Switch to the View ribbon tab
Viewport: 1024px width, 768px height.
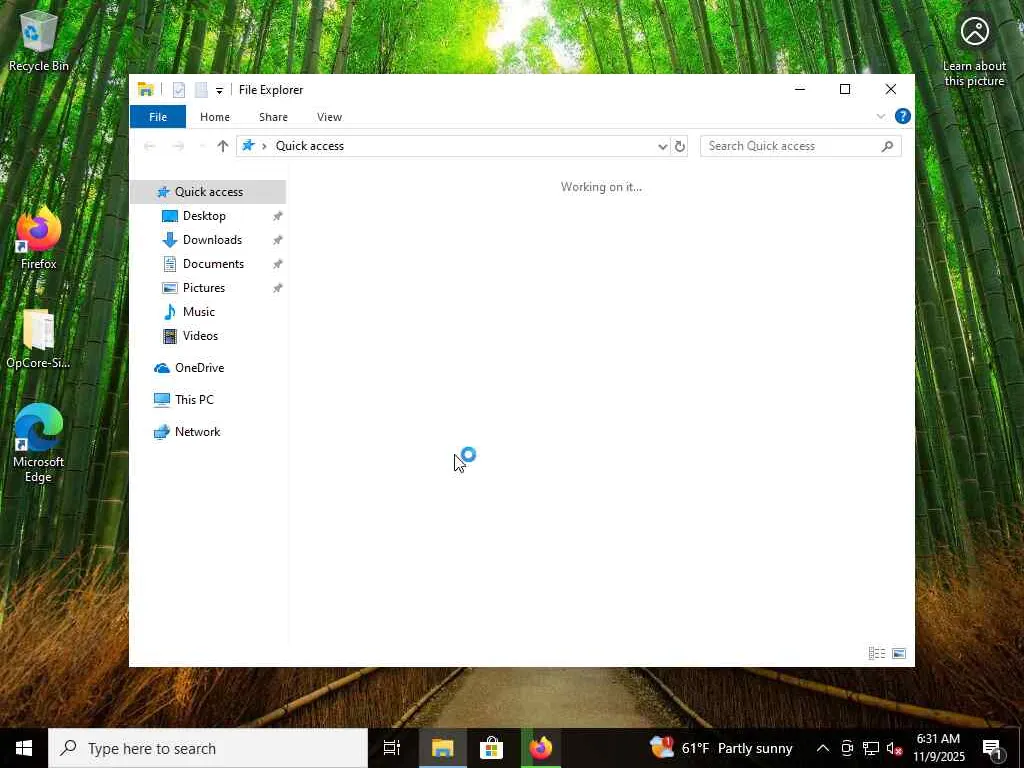pos(329,117)
